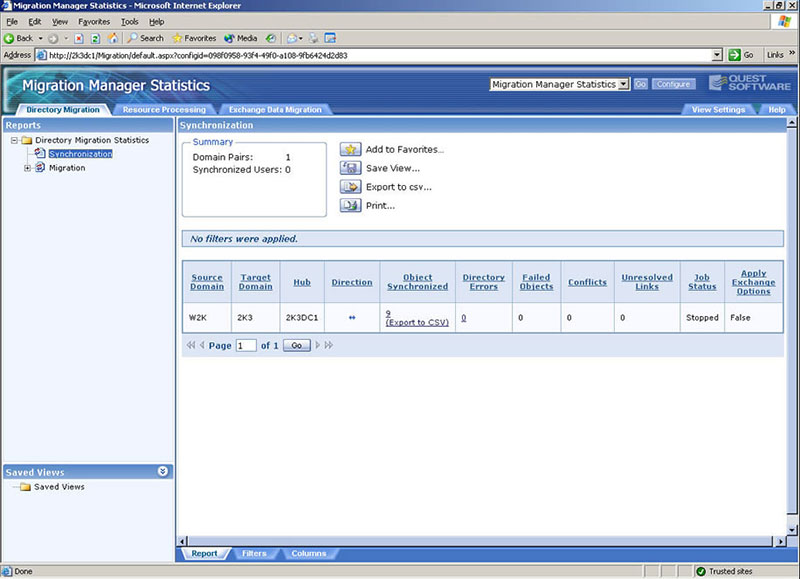Go to next page arrow icon
The width and height of the screenshot is (800, 579).
pos(317,345)
